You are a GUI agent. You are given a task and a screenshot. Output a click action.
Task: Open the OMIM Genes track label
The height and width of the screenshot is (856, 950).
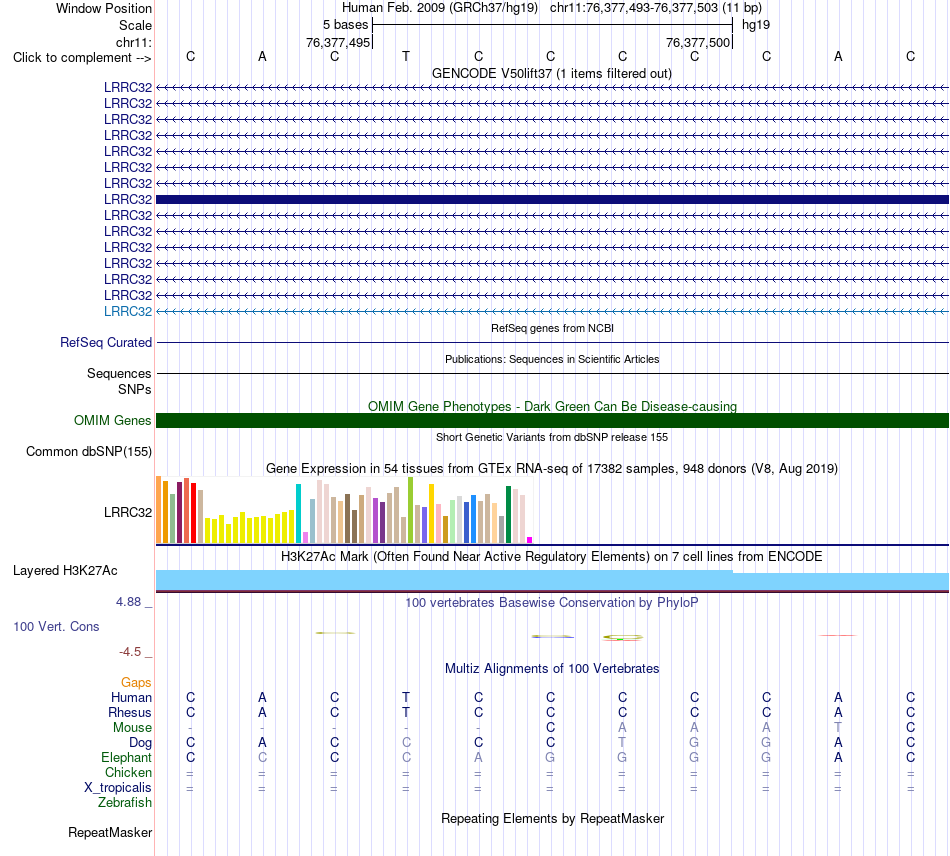pos(112,420)
